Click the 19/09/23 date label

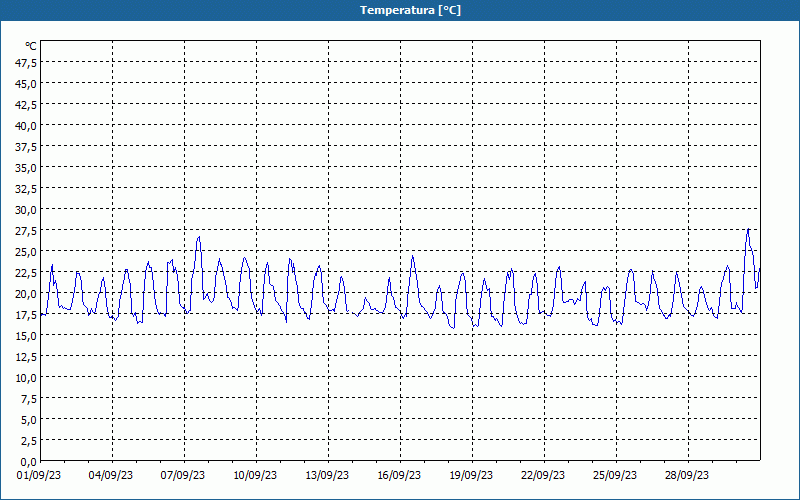[x=471, y=475]
